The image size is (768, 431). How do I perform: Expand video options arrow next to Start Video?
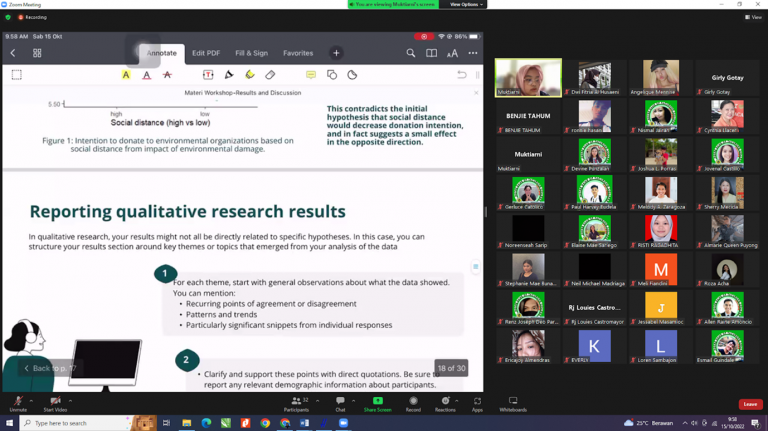coord(71,401)
